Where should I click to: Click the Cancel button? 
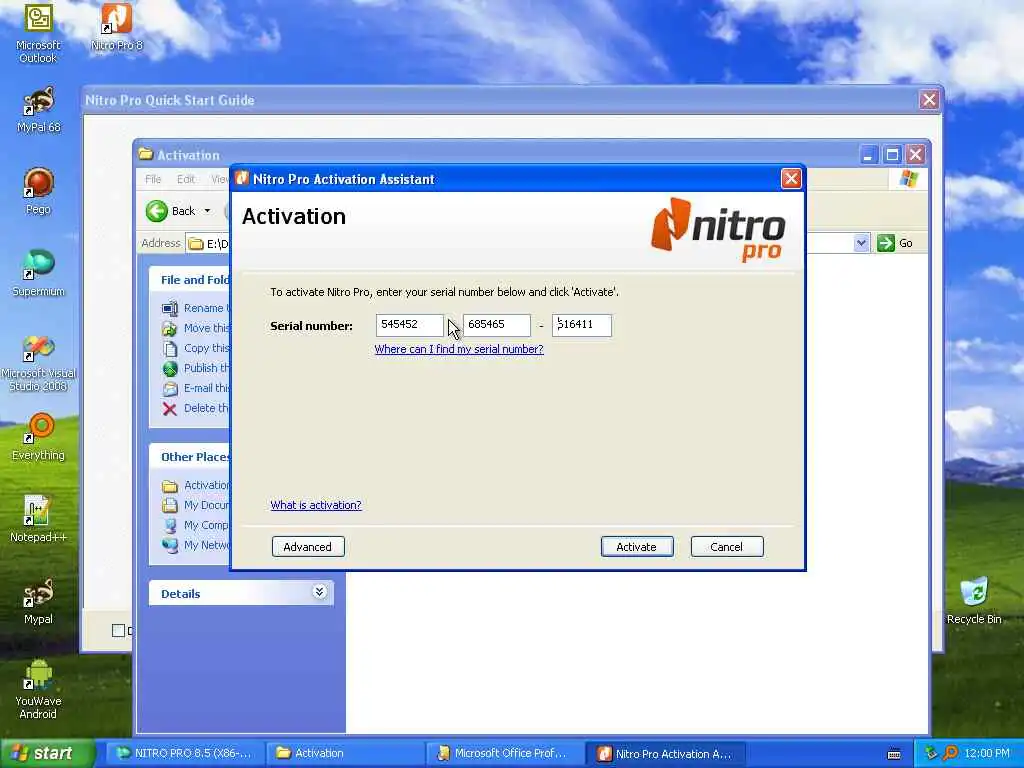click(x=727, y=547)
